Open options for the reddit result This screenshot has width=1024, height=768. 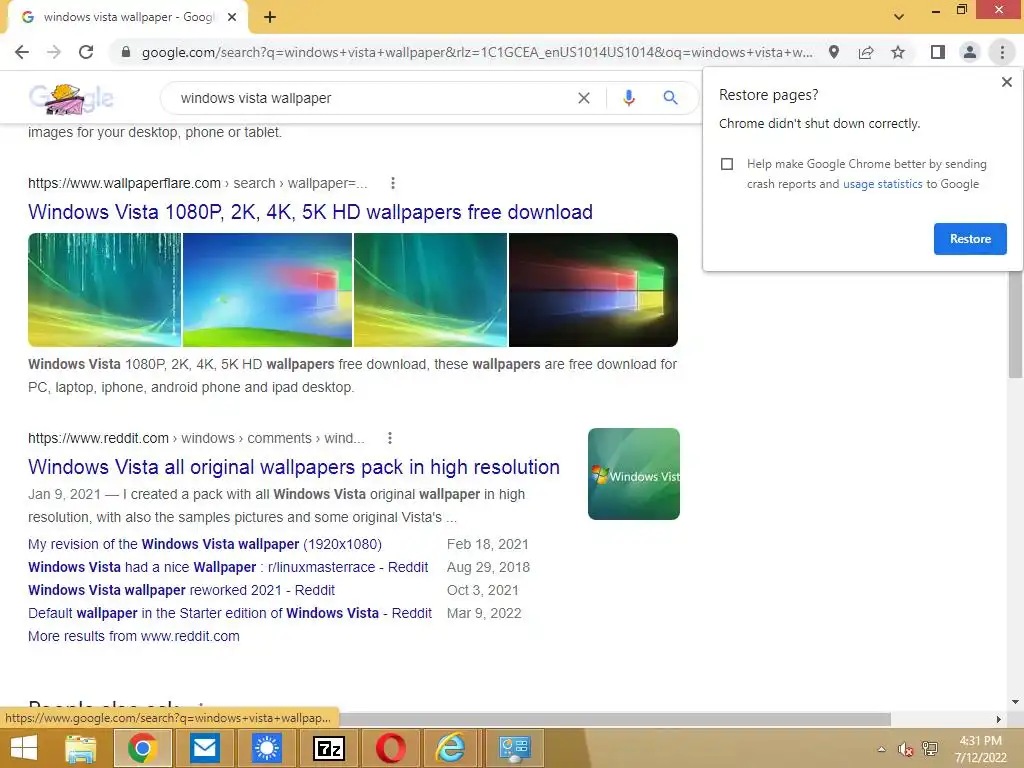click(x=390, y=438)
